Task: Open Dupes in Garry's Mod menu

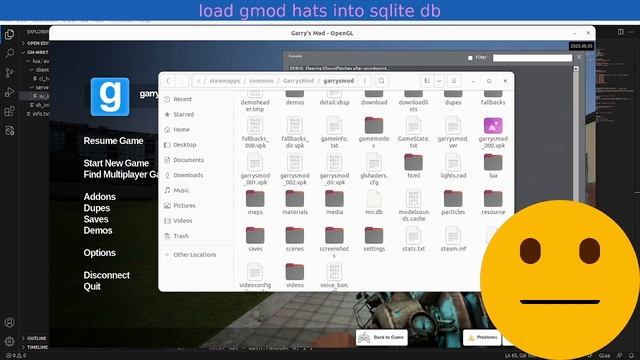Action: tap(97, 208)
